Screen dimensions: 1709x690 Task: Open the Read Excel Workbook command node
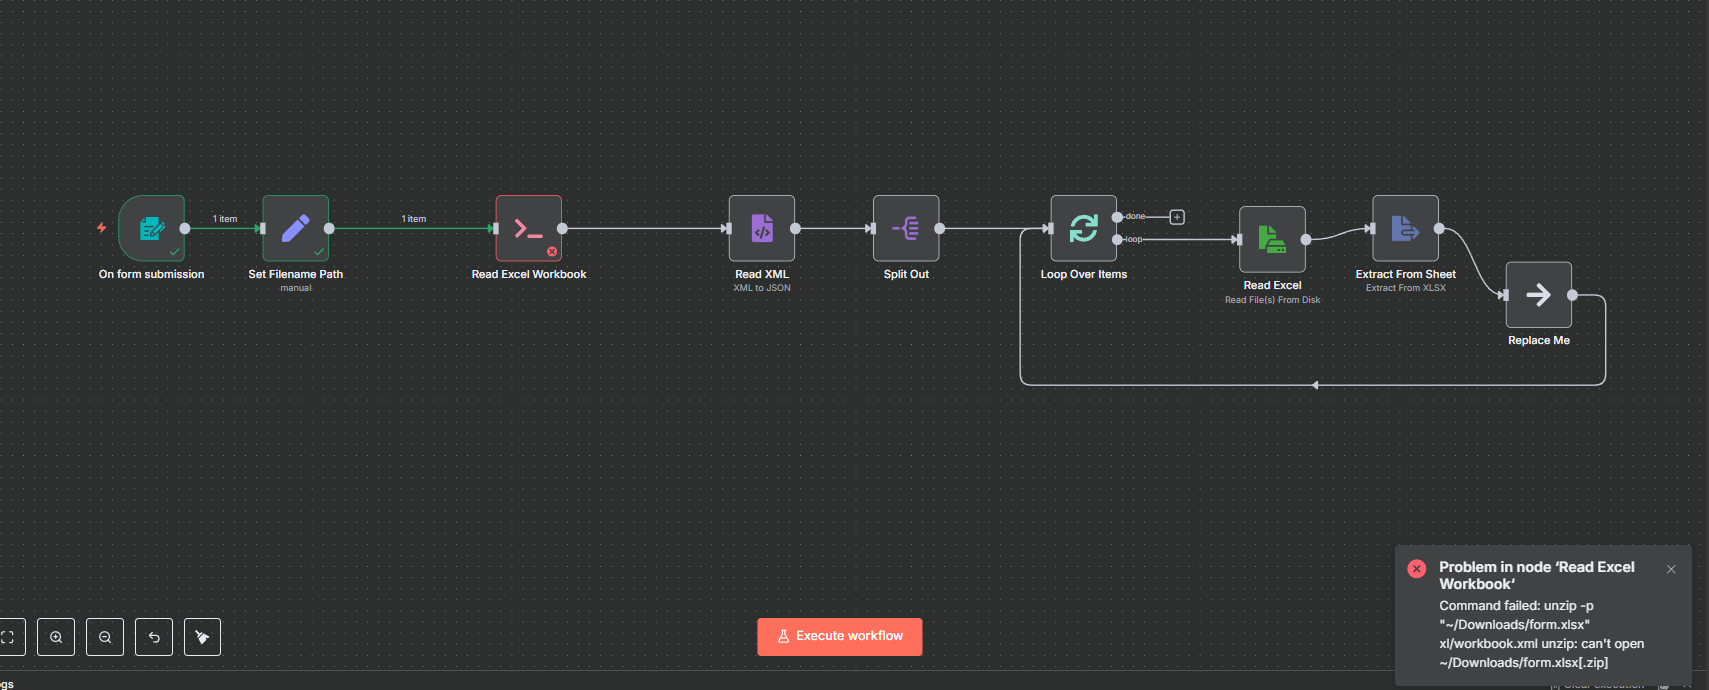[529, 228]
